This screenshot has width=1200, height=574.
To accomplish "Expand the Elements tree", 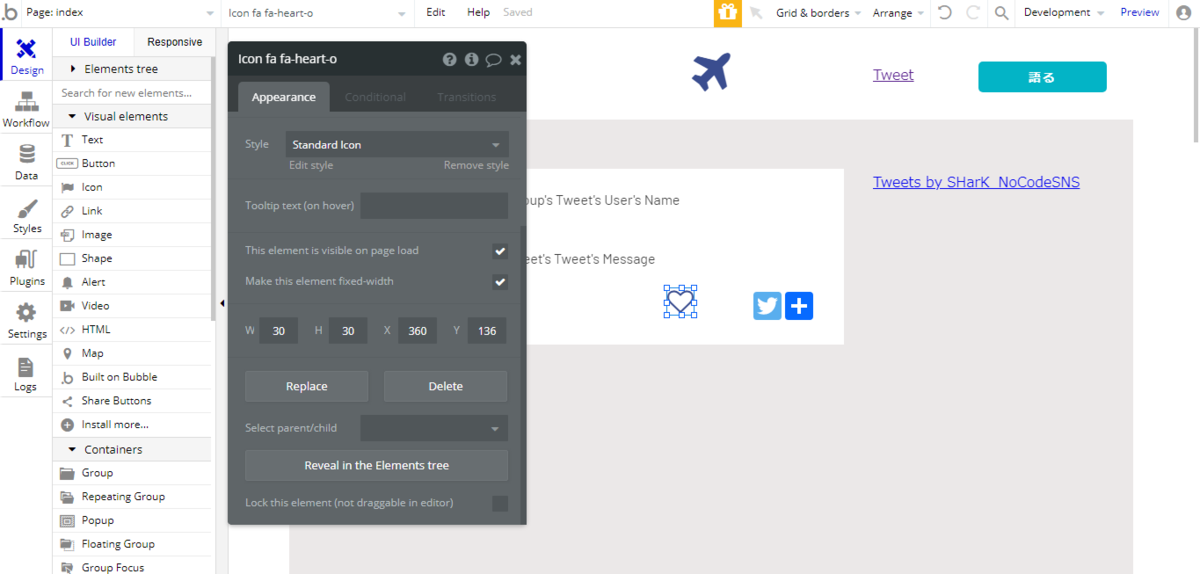I will tap(133, 69).
